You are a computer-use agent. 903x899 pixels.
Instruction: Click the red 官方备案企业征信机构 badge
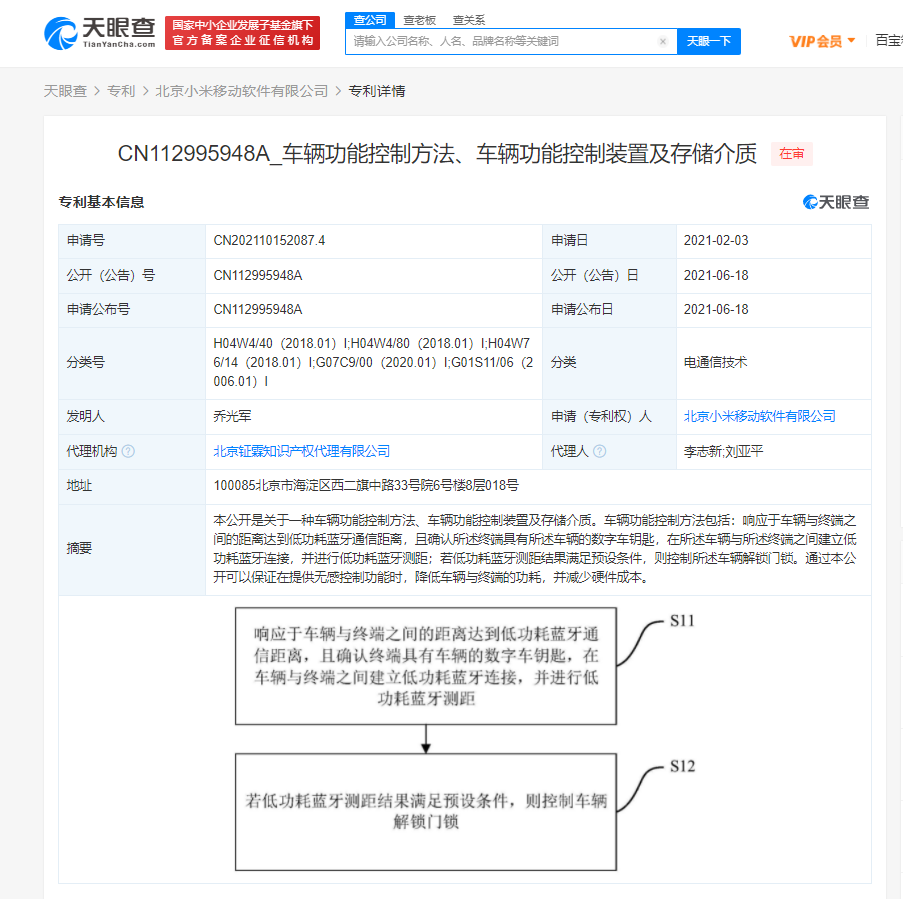(x=243, y=32)
